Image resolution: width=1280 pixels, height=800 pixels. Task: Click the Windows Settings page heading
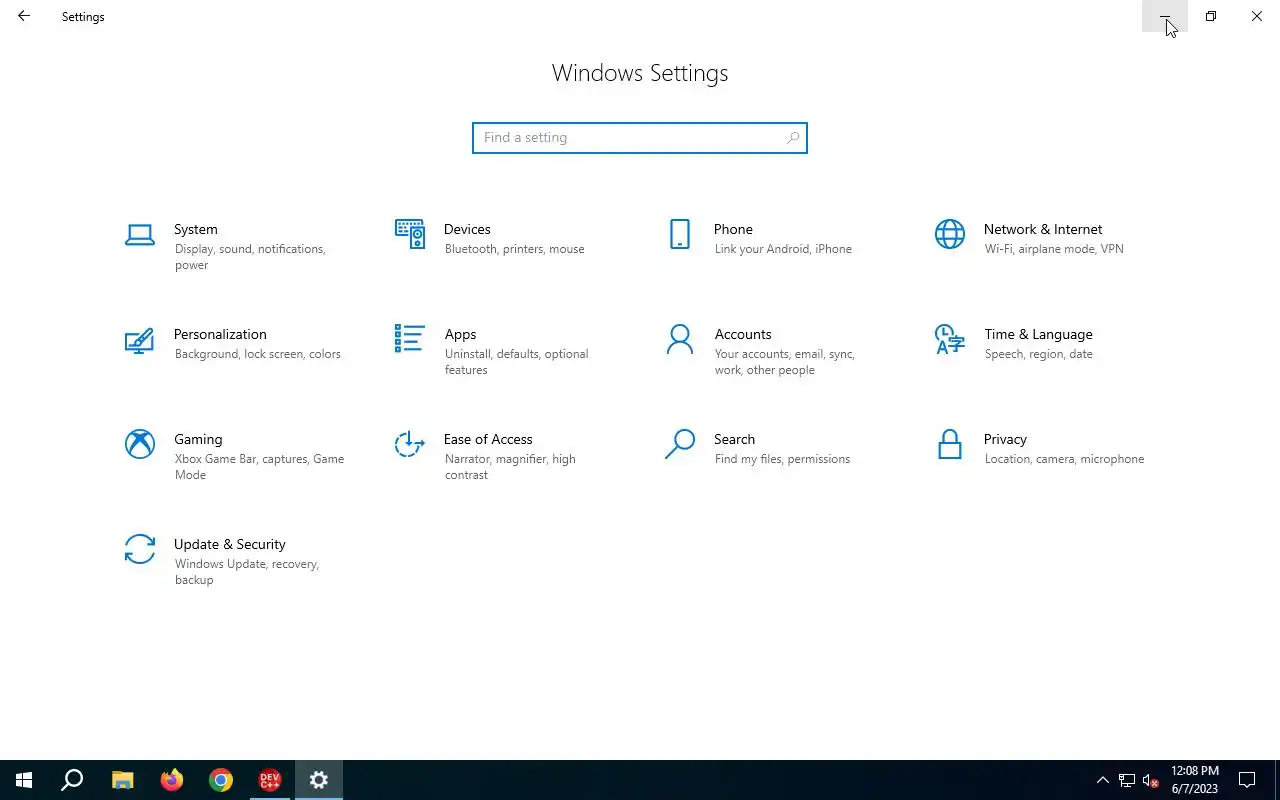click(x=640, y=73)
